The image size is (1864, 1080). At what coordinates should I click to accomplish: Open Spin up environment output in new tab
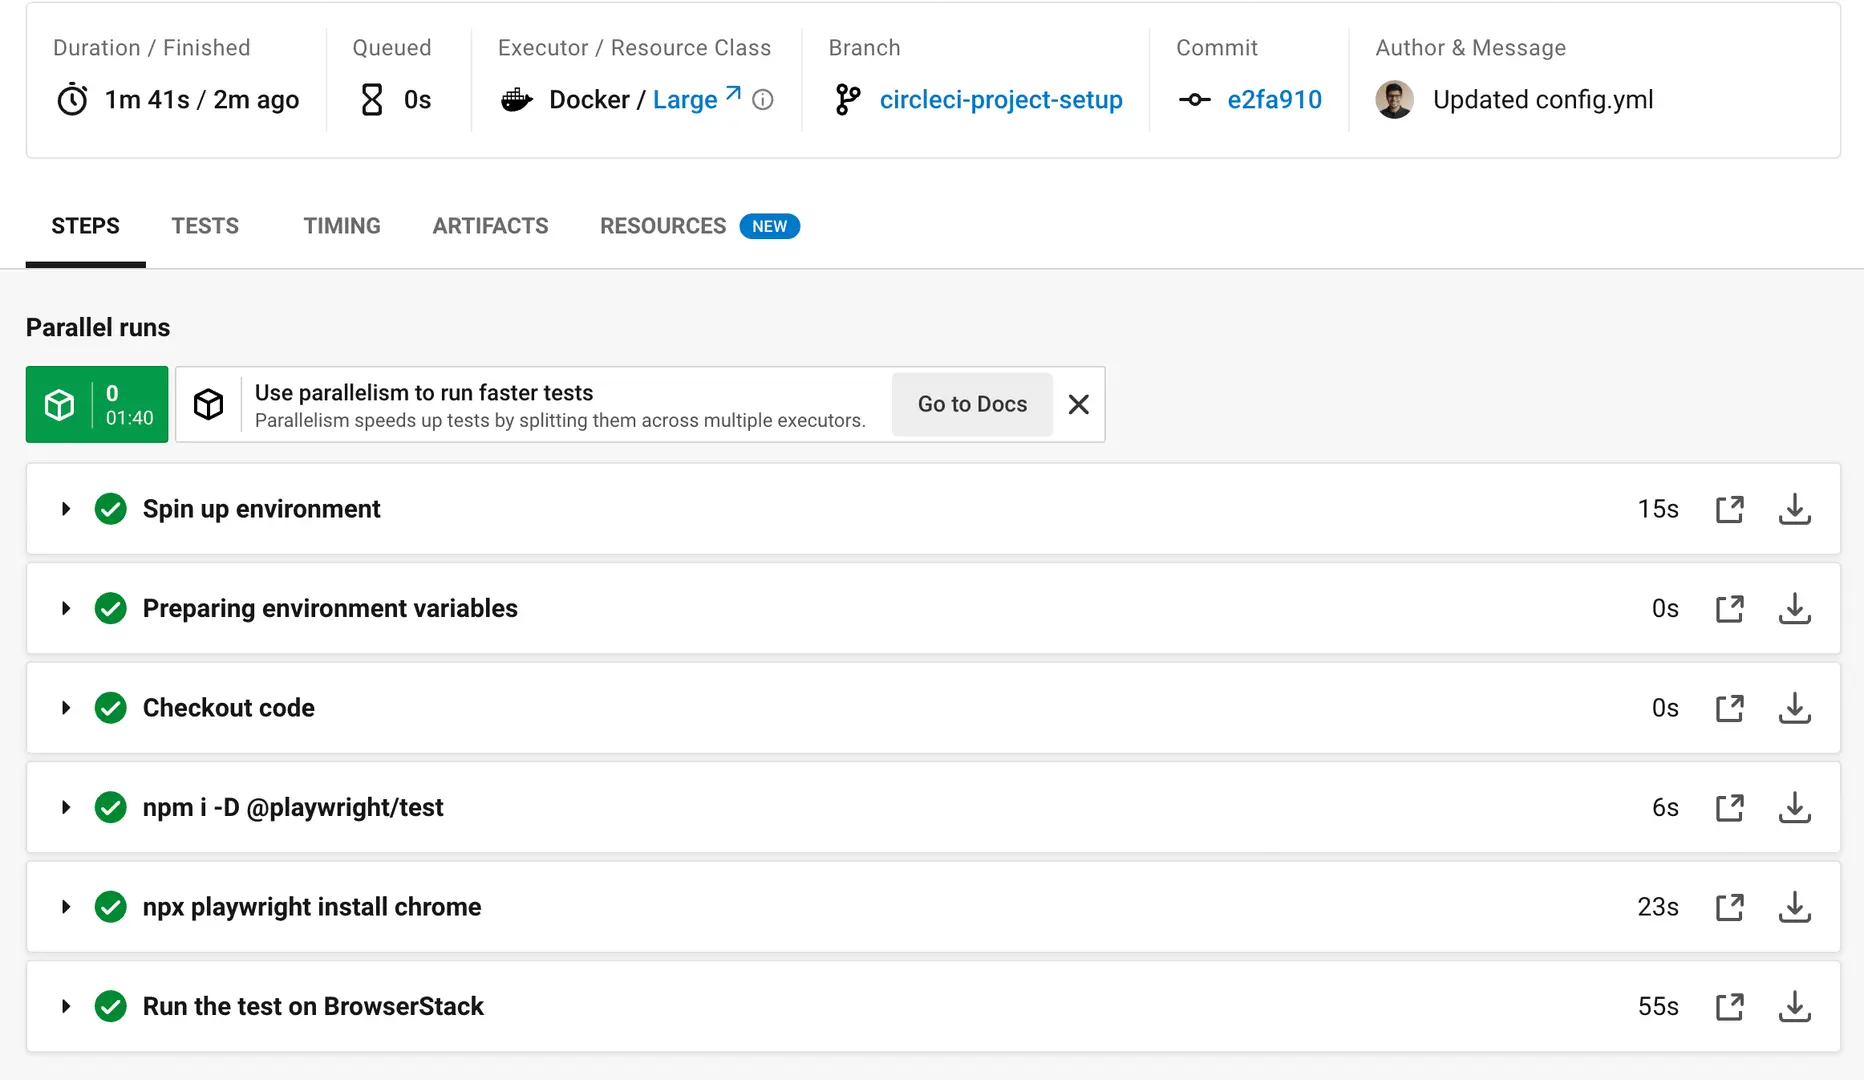(1729, 509)
